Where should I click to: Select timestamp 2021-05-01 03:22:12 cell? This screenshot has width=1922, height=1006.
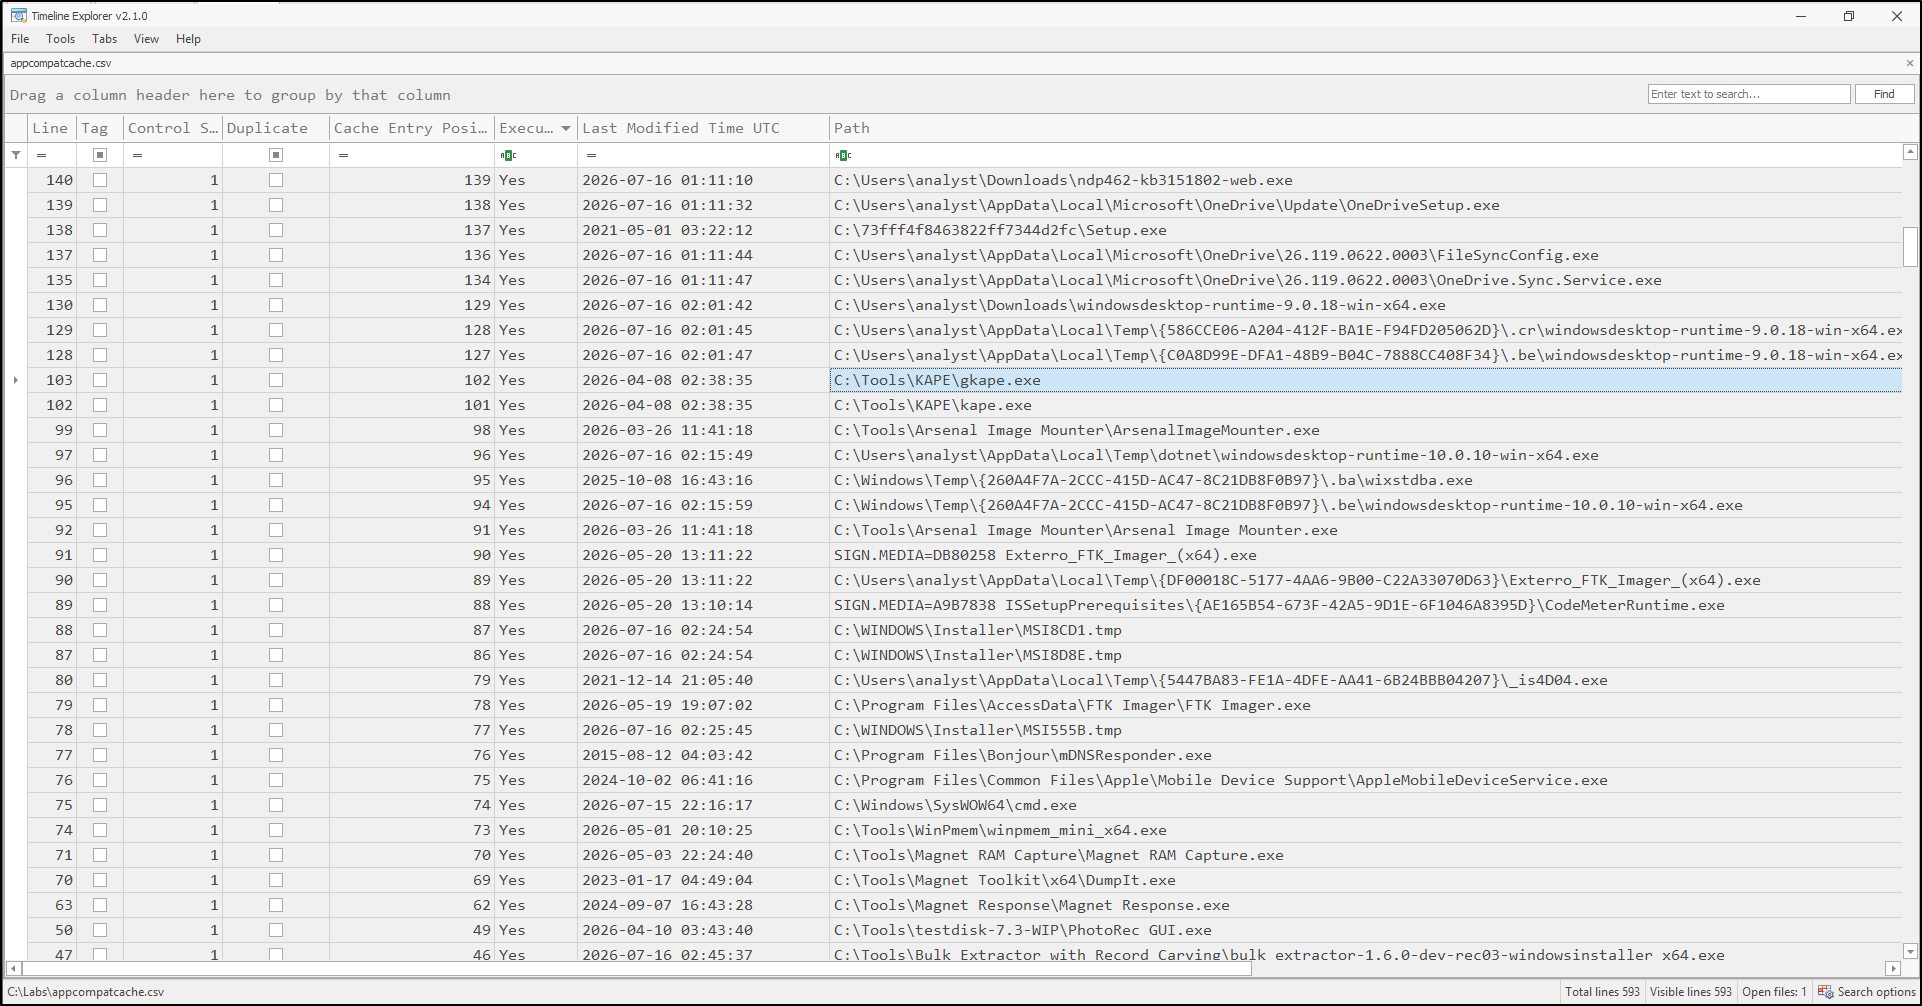(703, 230)
